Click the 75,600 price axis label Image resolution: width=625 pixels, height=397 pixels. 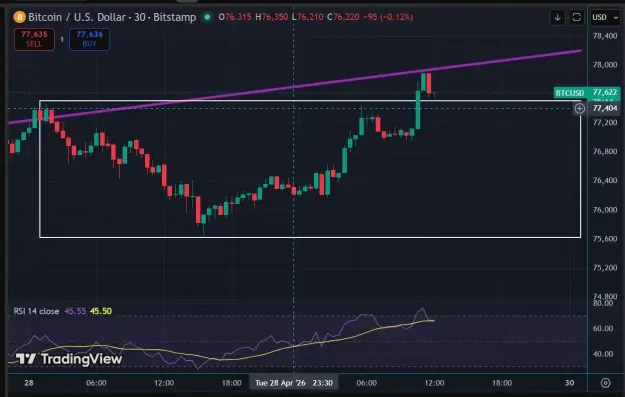pyautogui.click(x=605, y=239)
